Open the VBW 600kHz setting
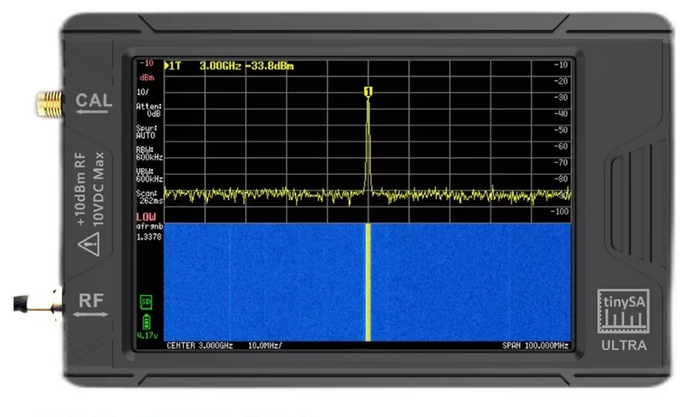Viewport: 700px width, 417px height. [149, 176]
